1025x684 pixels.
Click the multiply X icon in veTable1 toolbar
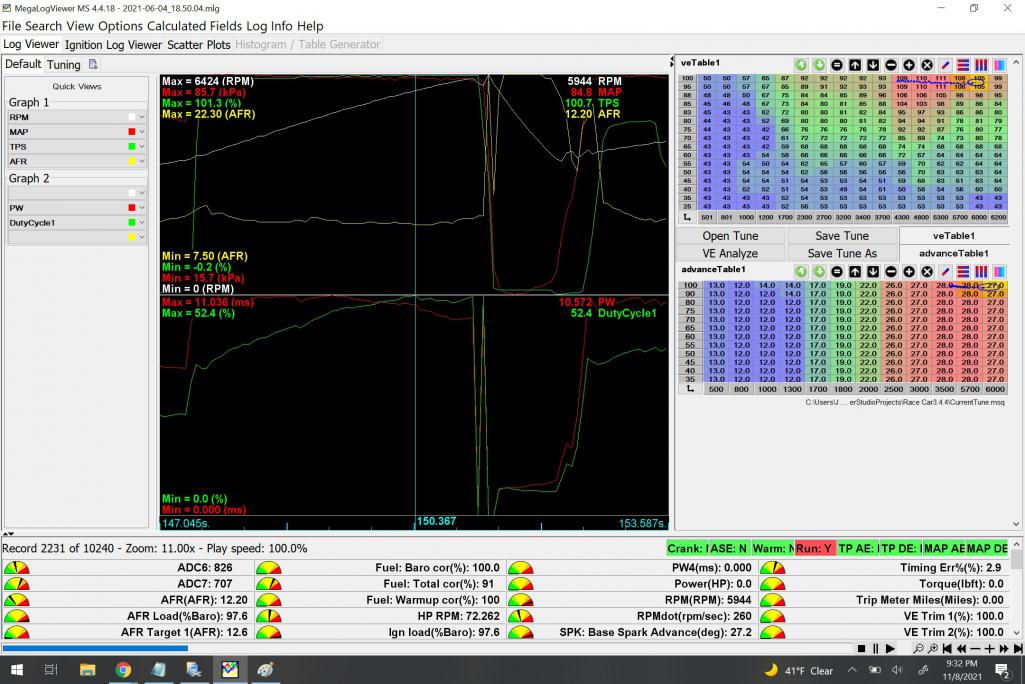tap(927, 65)
